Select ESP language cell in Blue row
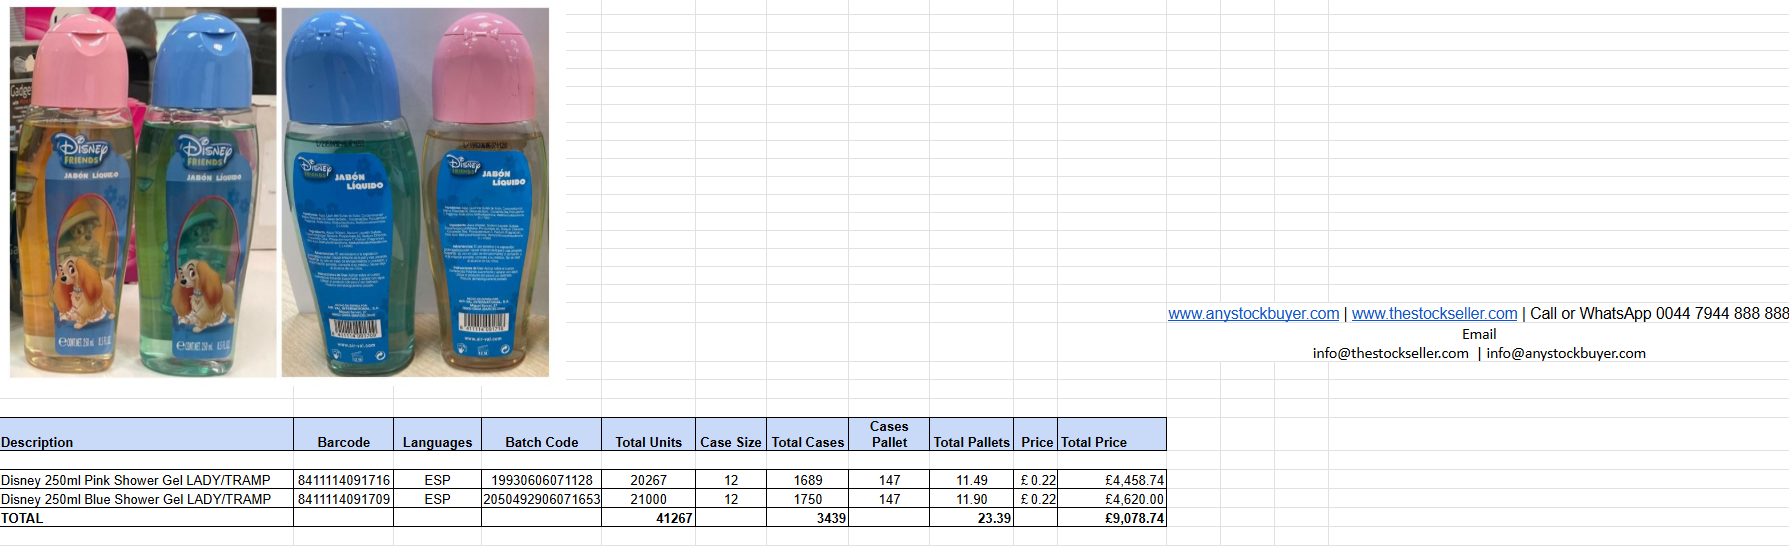 [x=437, y=499]
